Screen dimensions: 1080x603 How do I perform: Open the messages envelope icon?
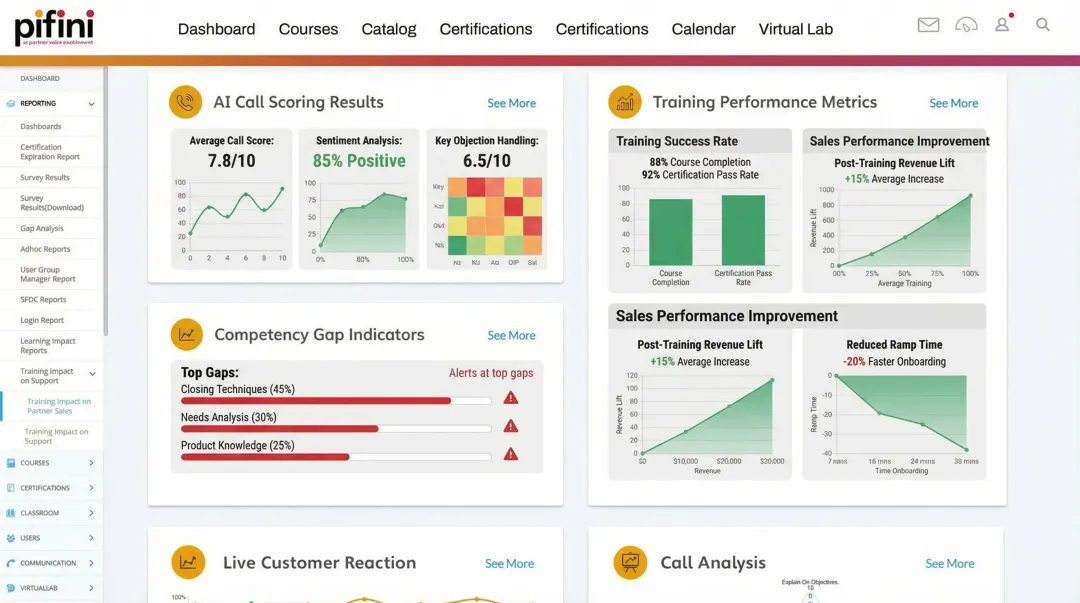(x=928, y=25)
